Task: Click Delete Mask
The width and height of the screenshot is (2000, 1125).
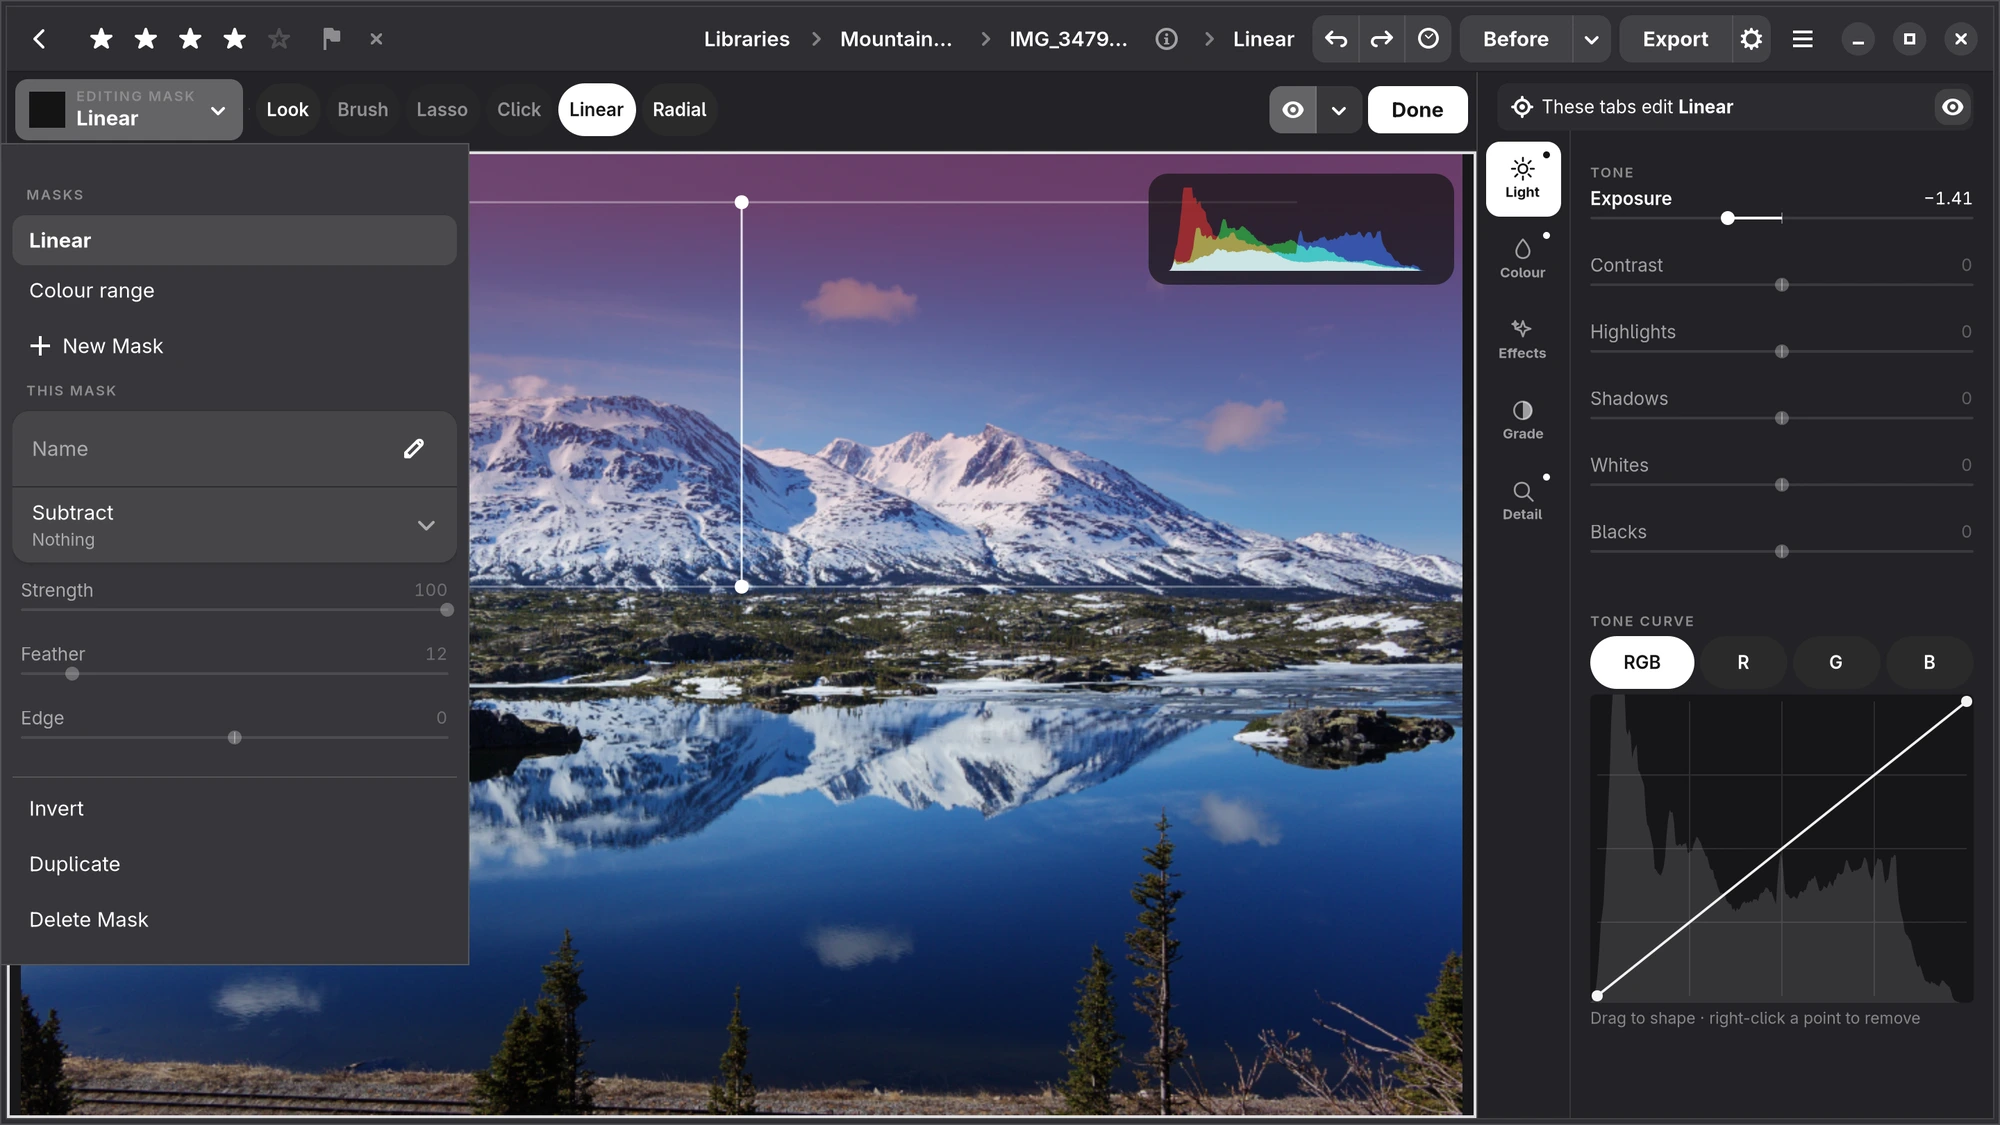Action: point(235,920)
